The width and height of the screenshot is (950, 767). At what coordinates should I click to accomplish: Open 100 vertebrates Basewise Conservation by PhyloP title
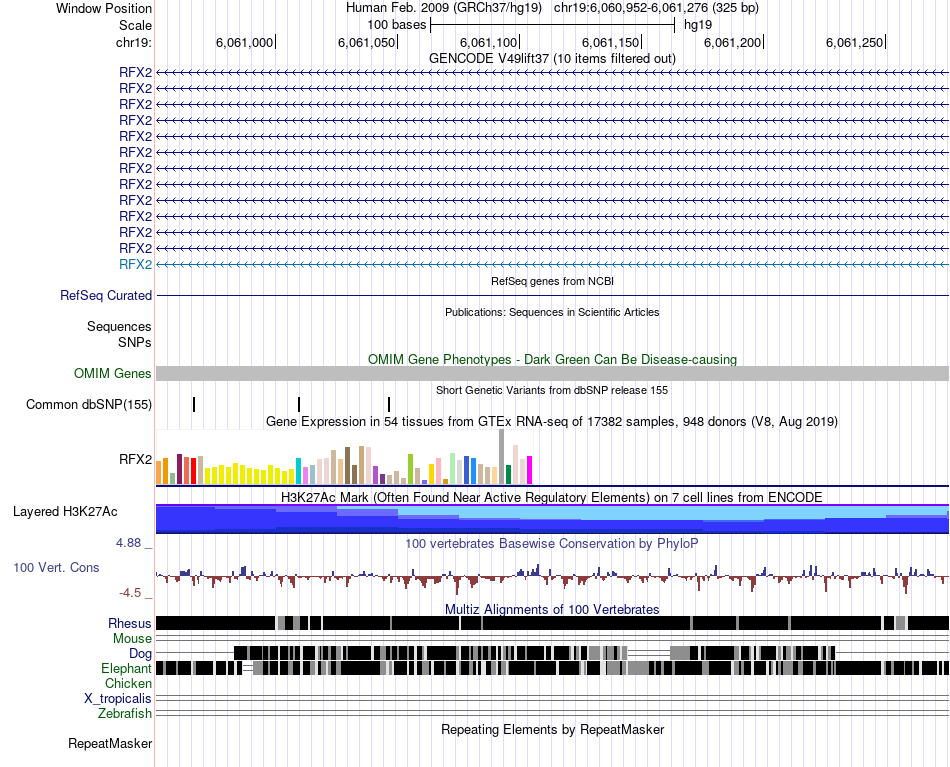(x=552, y=543)
